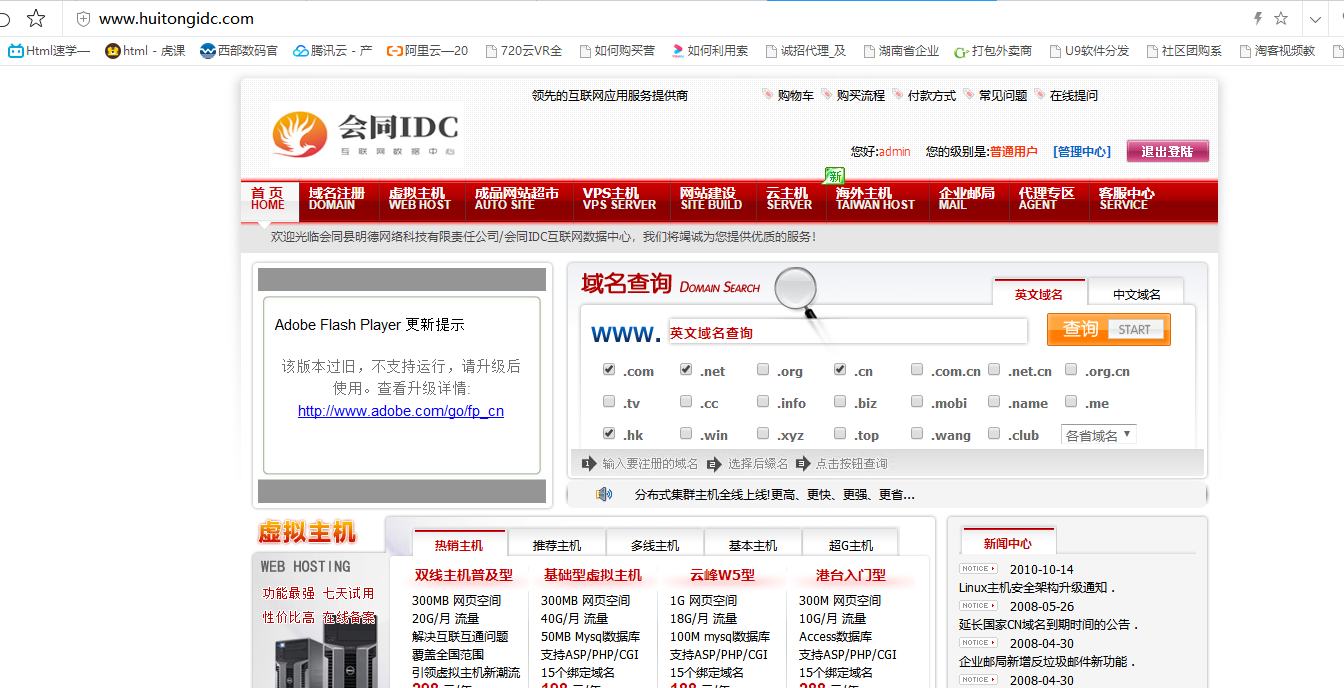Expand the 各省域名 dropdown

click(1098, 435)
